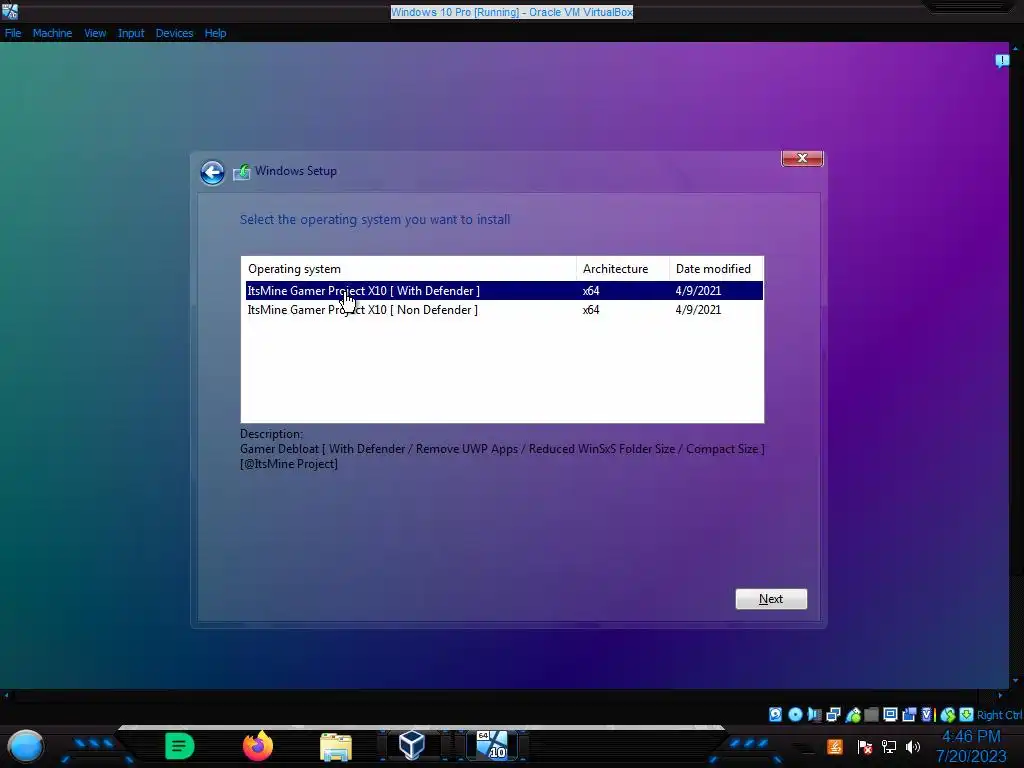The image size is (1024, 768).
Task: Open the View menu
Action: [95, 33]
